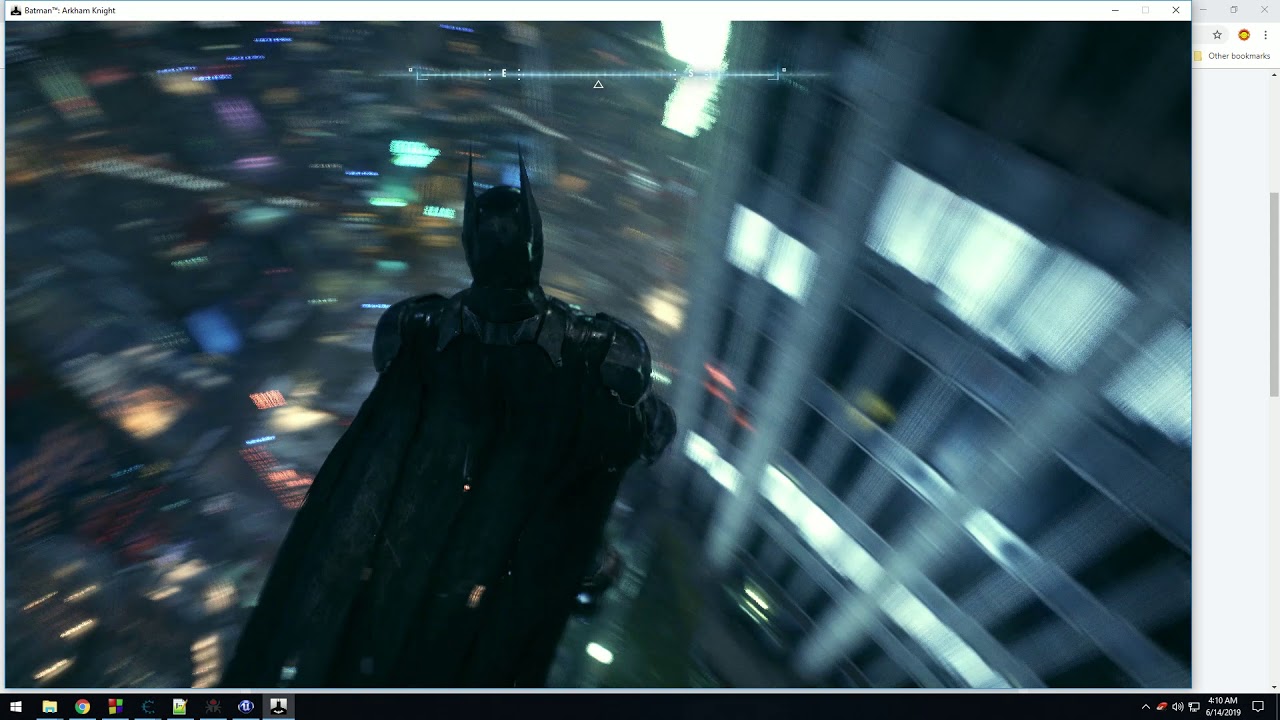Open the Windows Action Center notifications
The width and height of the screenshot is (1280, 720).
[x=1258, y=707]
